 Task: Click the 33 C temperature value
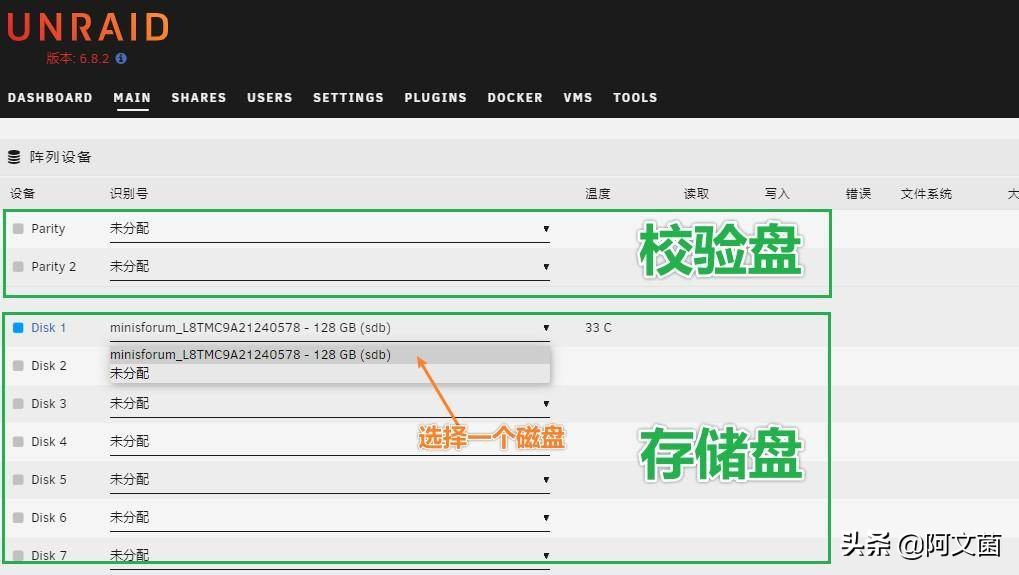pyautogui.click(x=599, y=327)
